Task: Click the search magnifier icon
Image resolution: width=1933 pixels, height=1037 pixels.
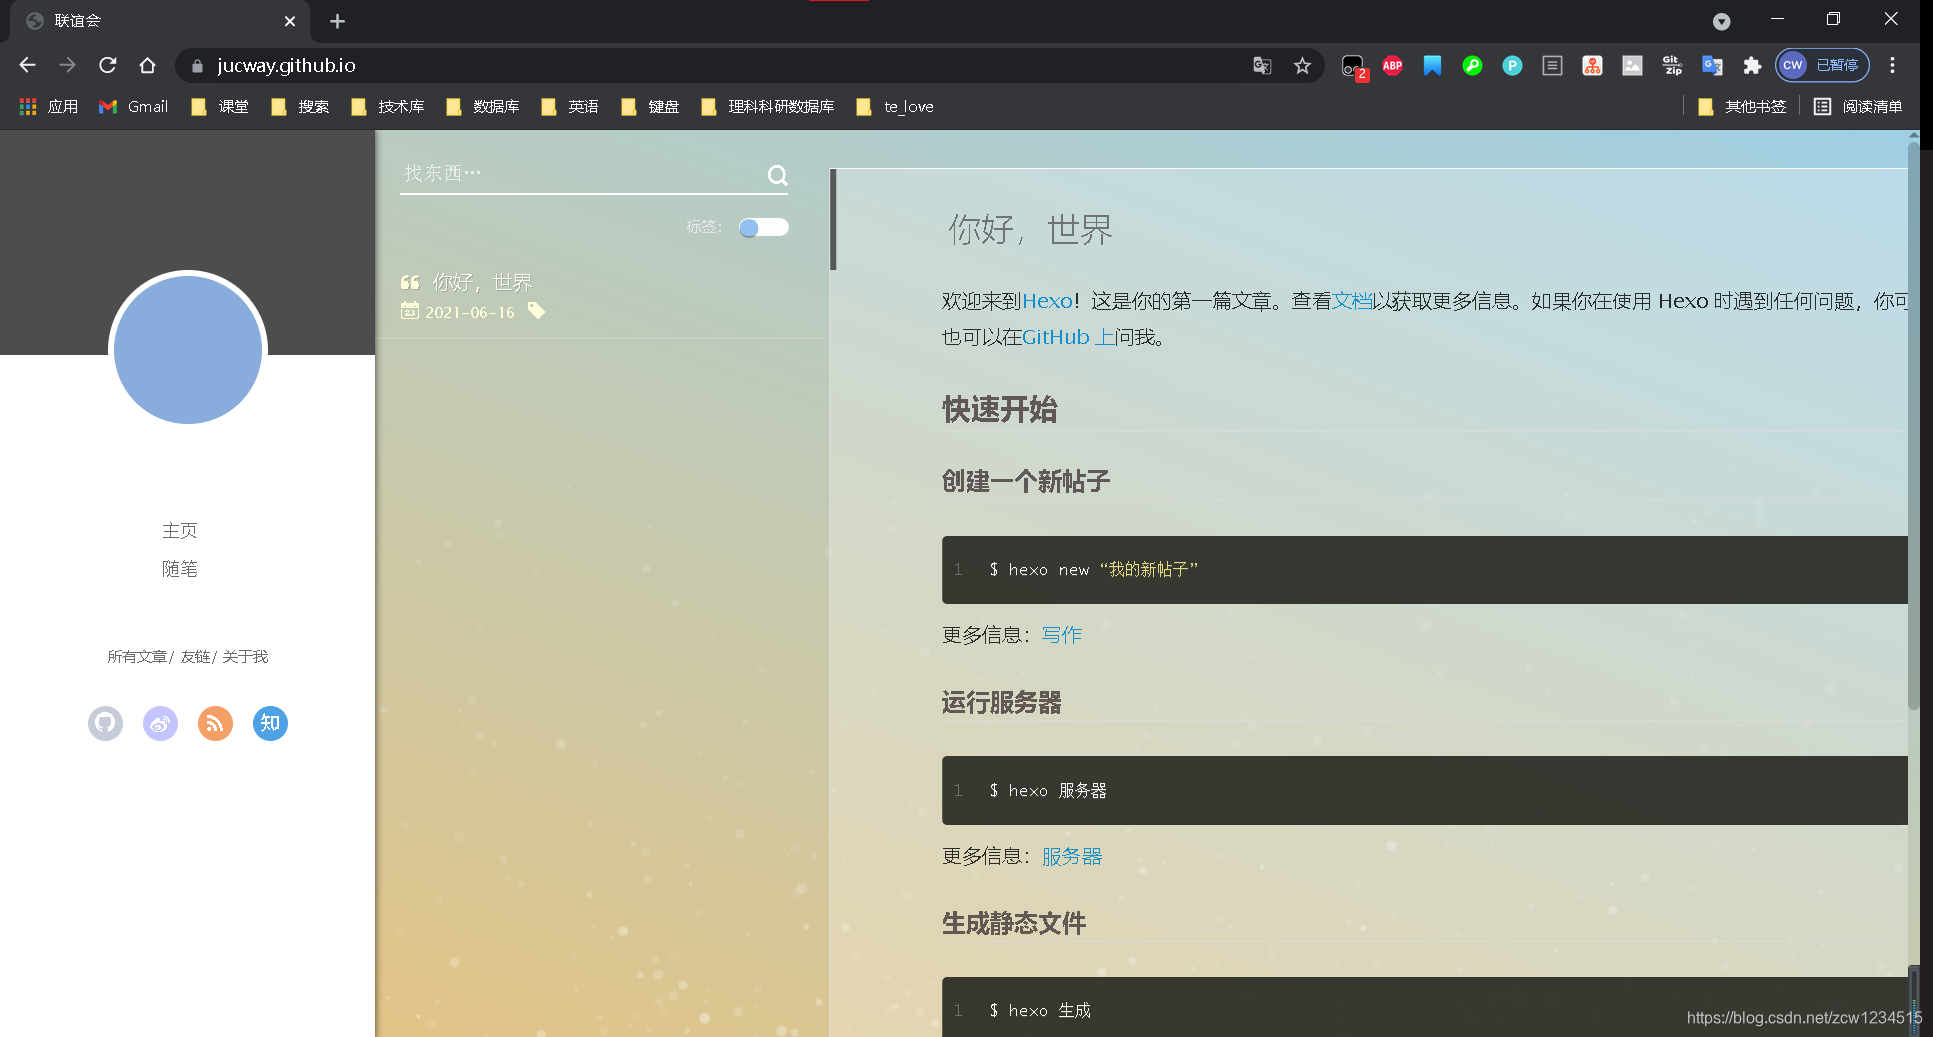Action: point(777,175)
